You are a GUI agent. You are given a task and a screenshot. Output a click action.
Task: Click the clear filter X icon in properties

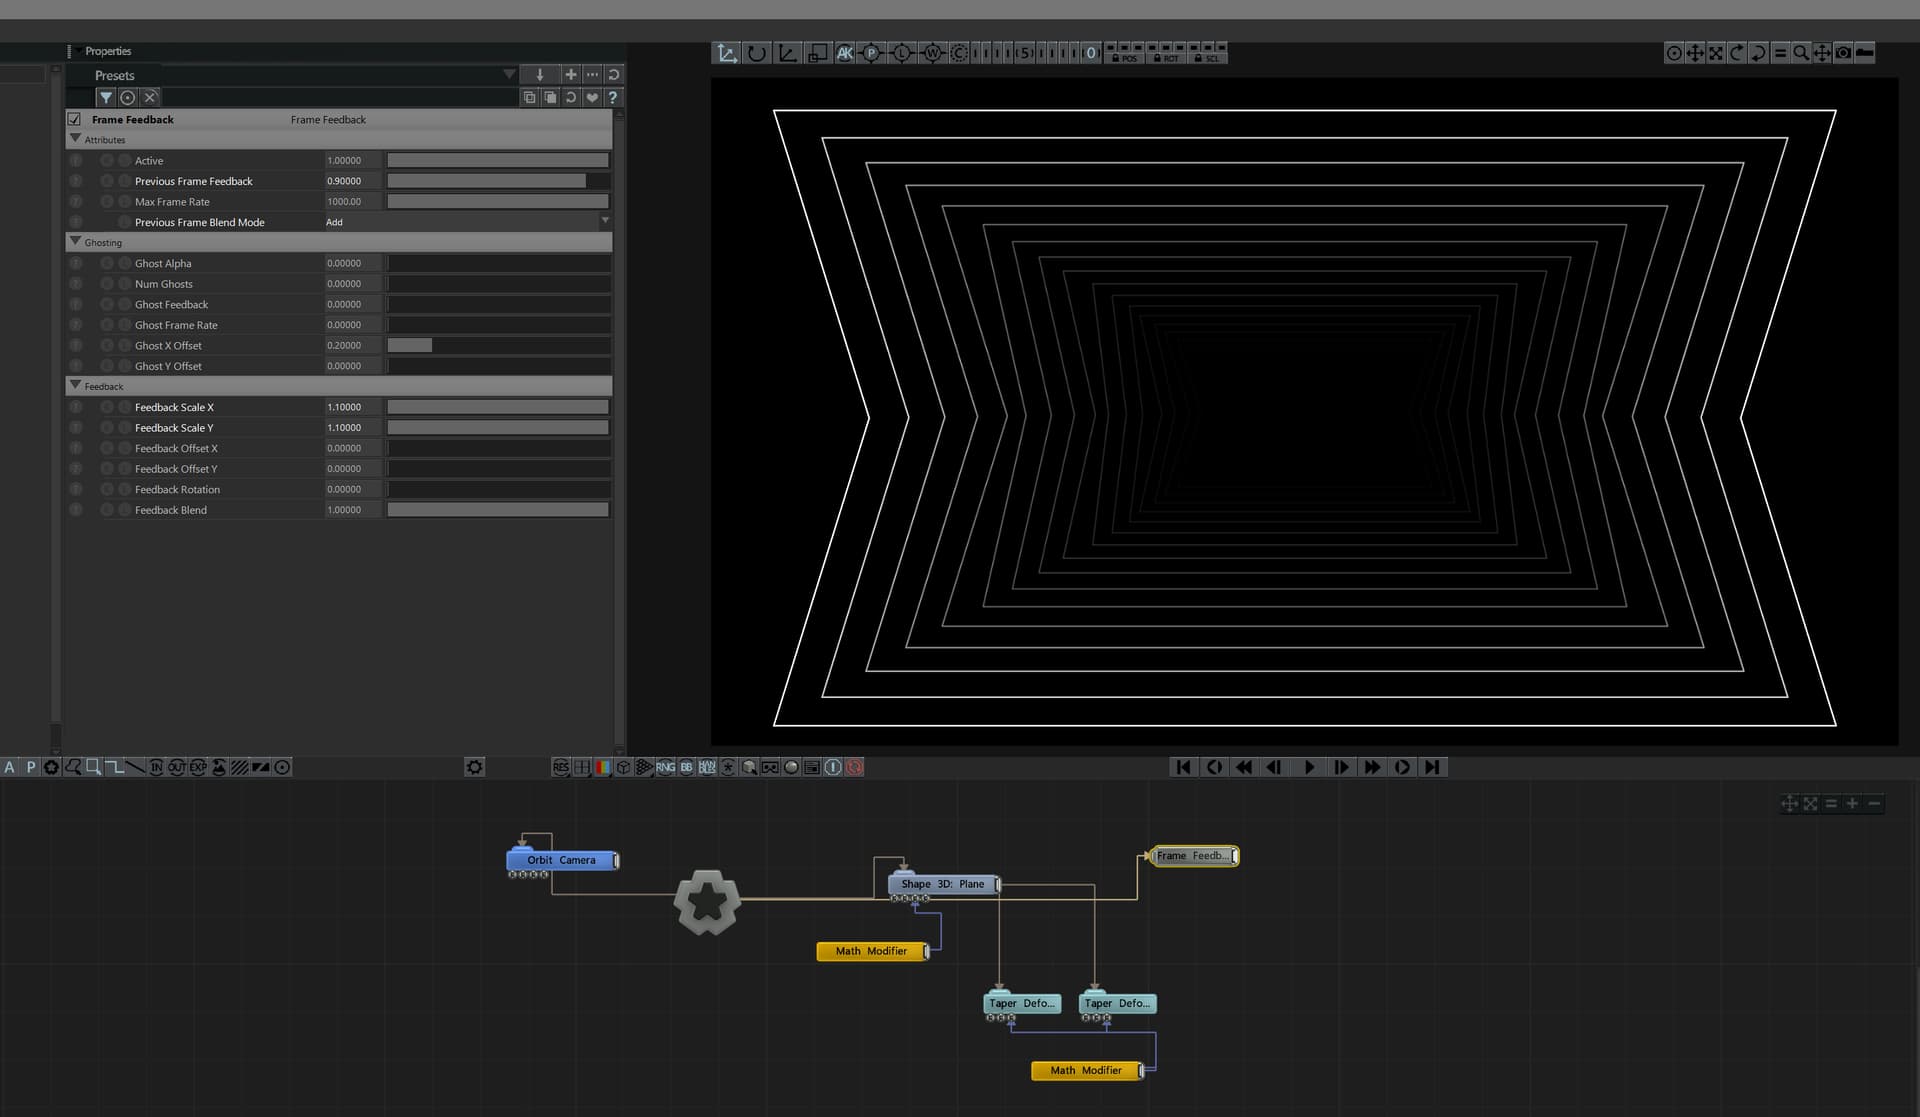coord(150,97)
